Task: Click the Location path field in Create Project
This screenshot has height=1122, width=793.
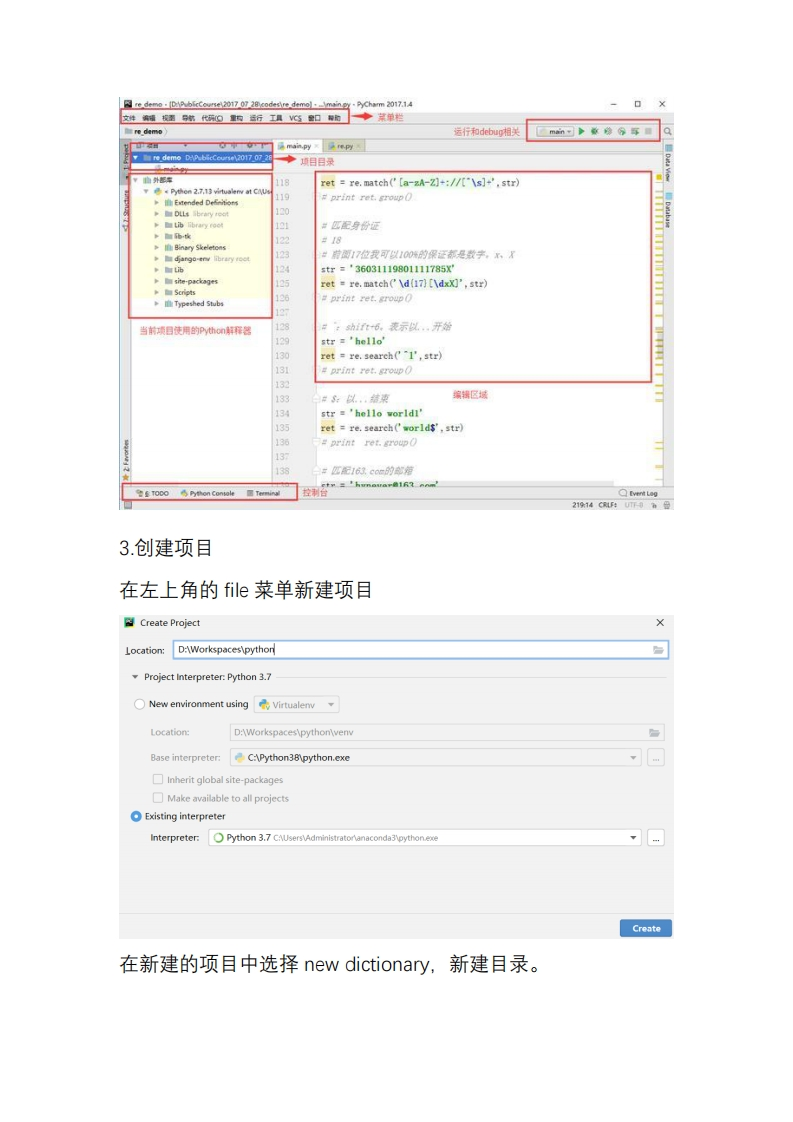Action: [420, 650]
